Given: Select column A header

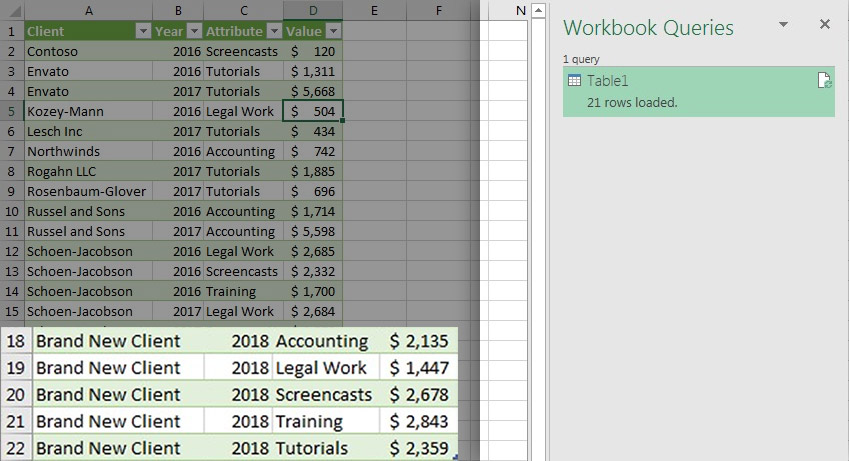Looking at the screenshot, I should coord(88,10).
